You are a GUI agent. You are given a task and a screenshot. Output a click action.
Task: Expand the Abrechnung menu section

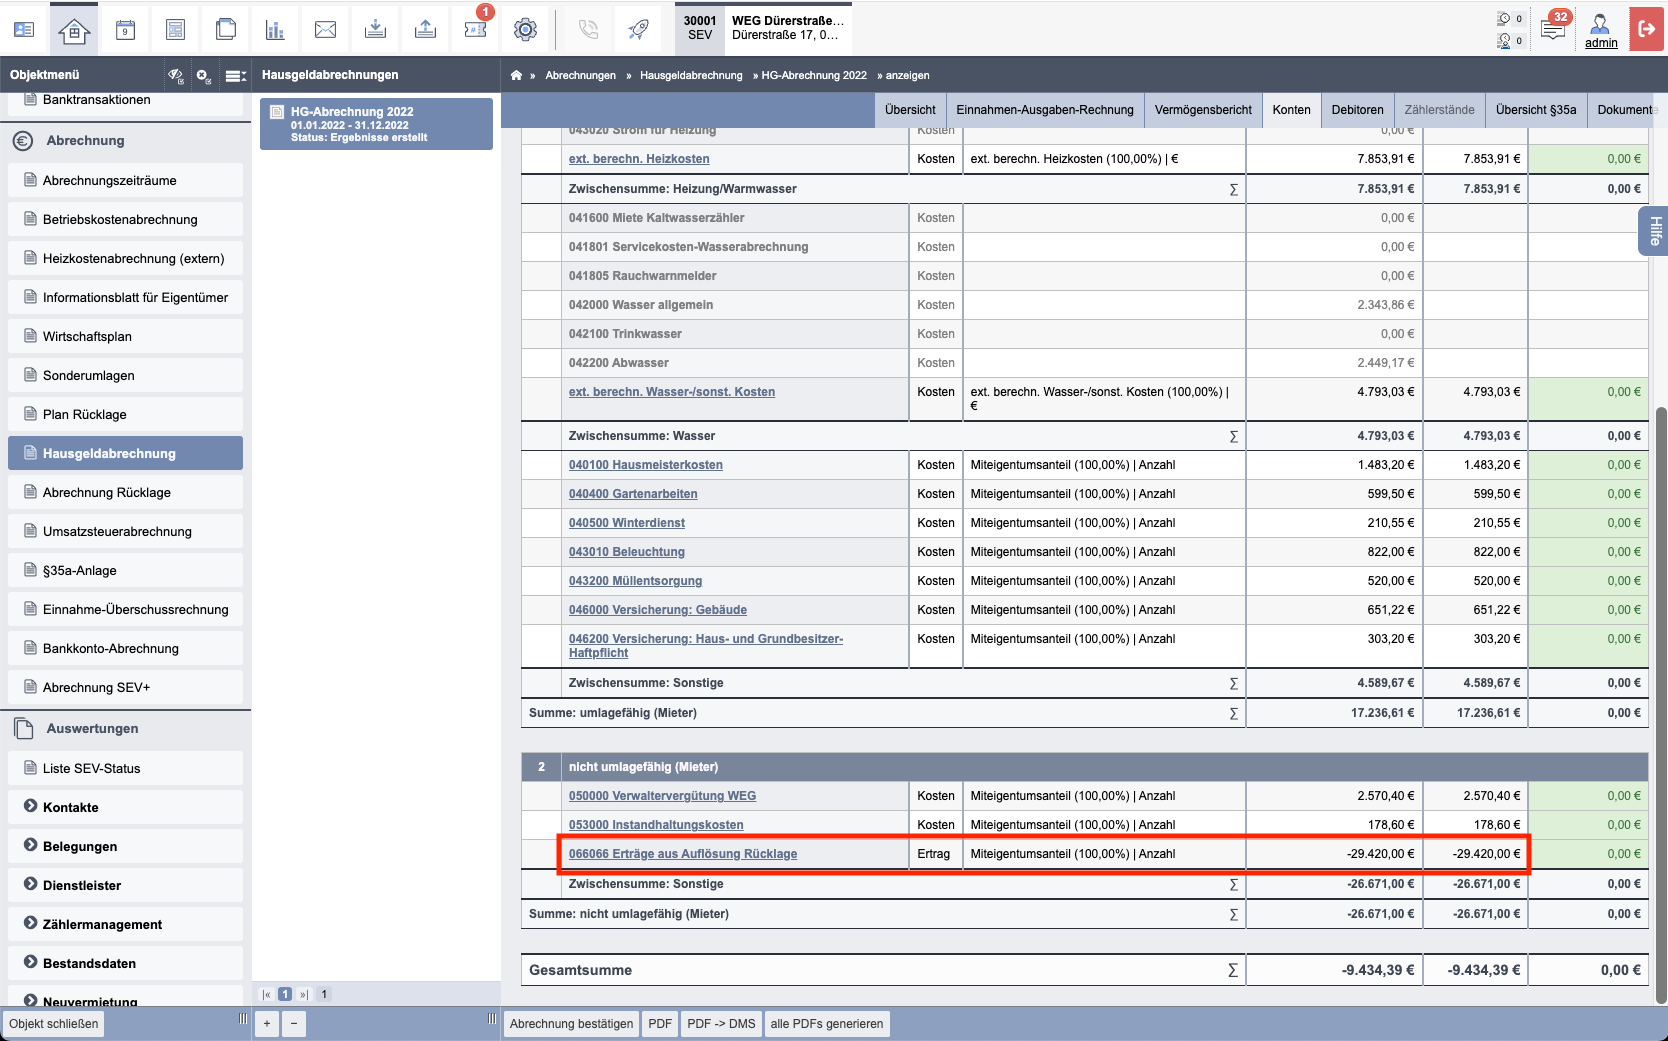click(x=125, y=141)
